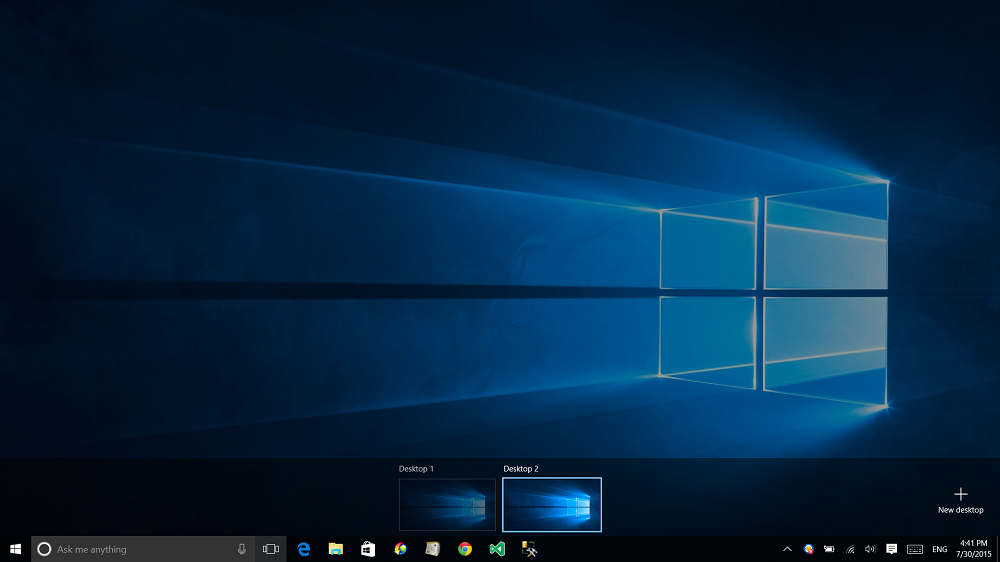This screenshot has height=562, width=1000.
Task: Launch Google Chrome from taskbar
Action: [x=465, y=549]
